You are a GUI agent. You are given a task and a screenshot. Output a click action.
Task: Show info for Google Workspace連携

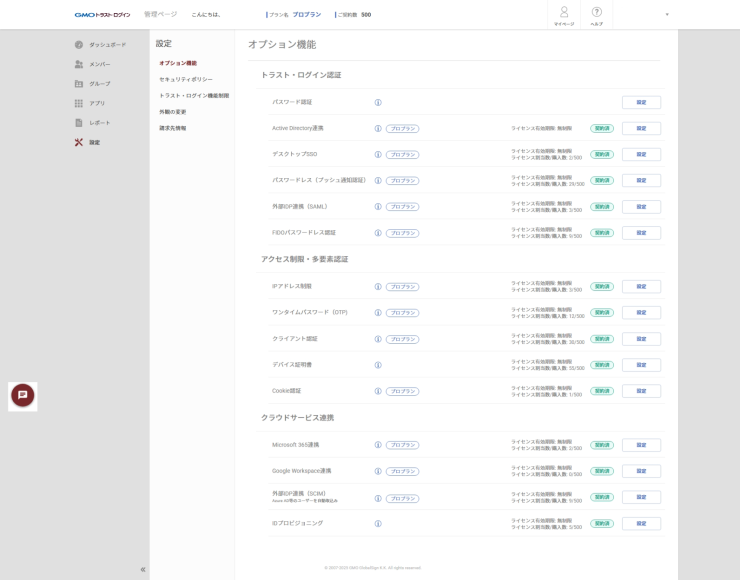click(378, 471)
